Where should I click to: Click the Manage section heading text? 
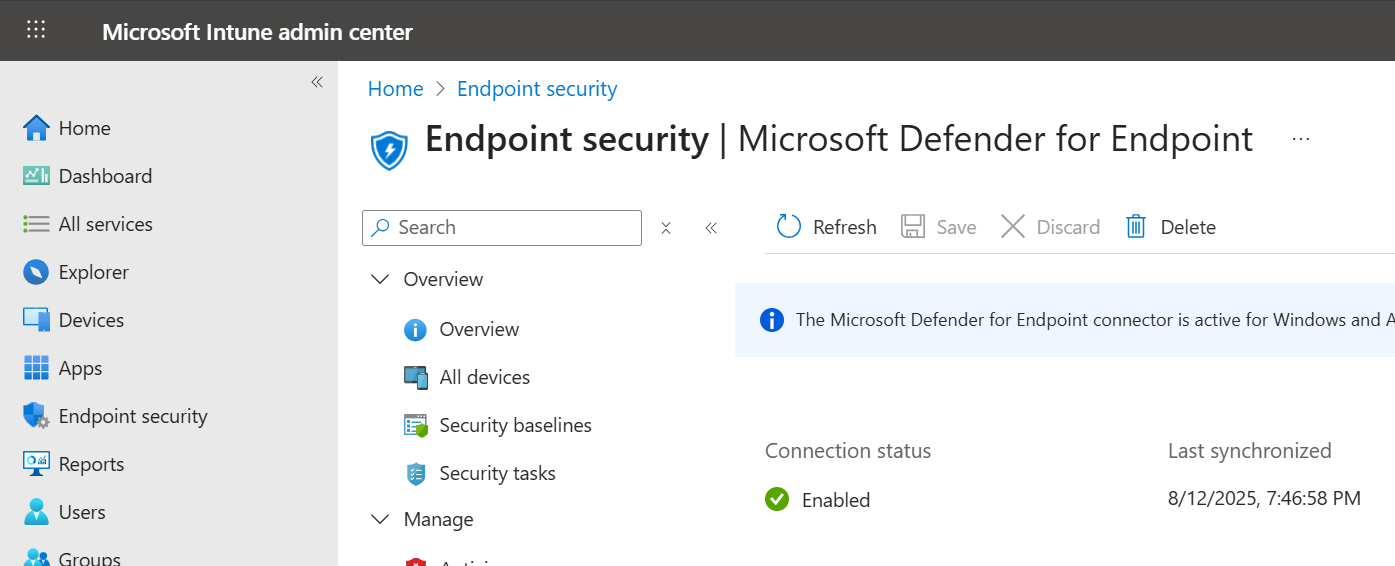[x=438, y=519]
